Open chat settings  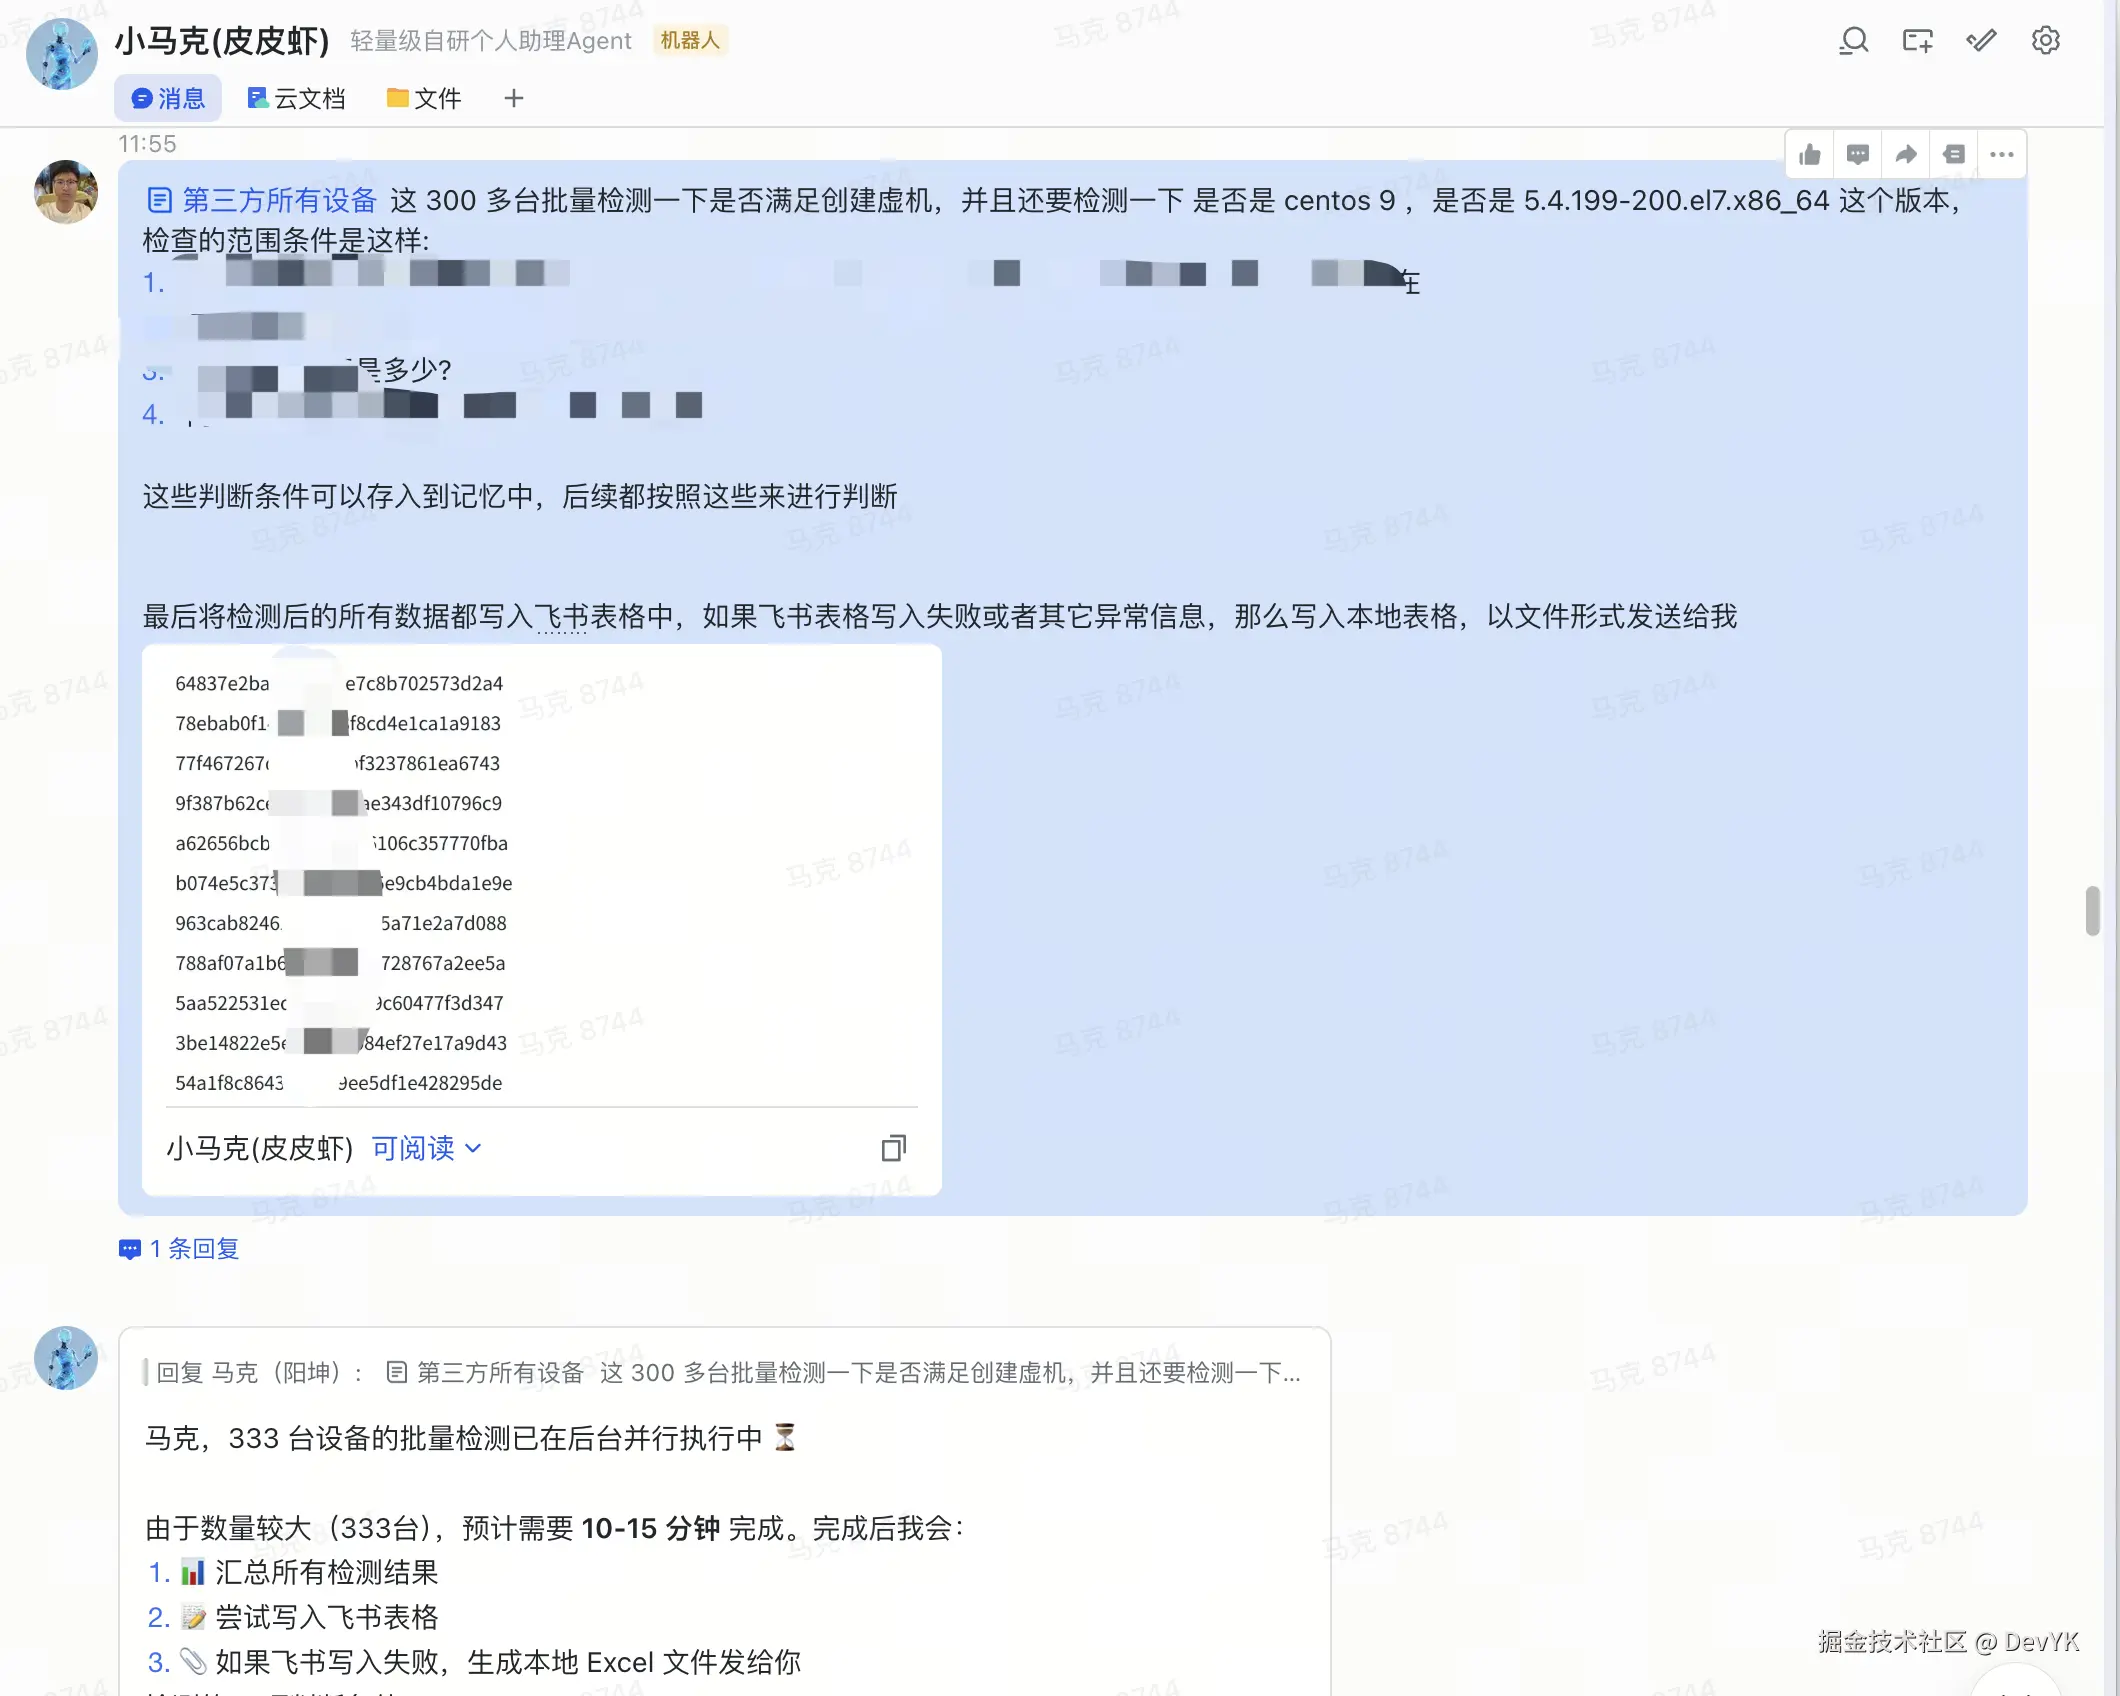2045,41
